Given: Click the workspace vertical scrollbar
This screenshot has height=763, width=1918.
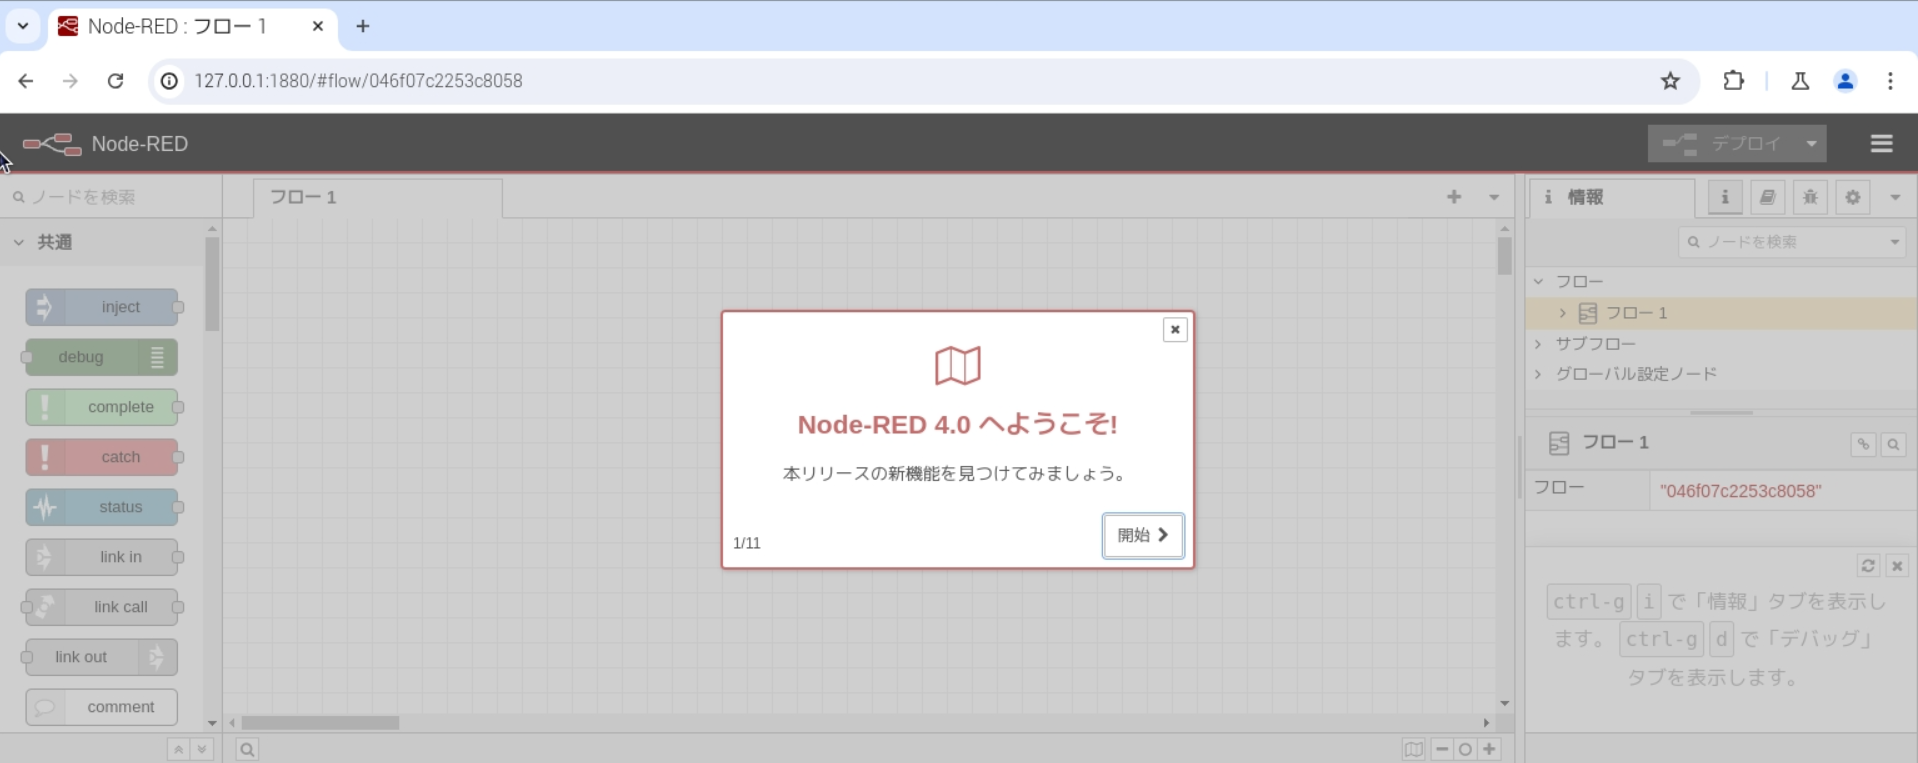Looking at the screenshot, I should coord(1504,256).
